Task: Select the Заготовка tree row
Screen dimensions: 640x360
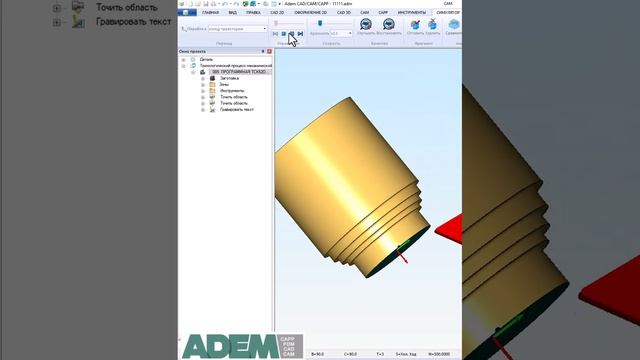Action: (229, 78)
